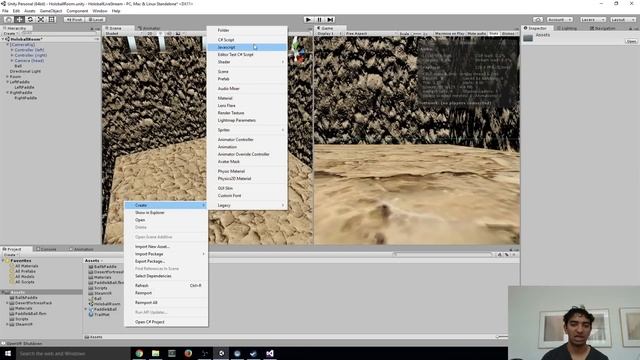Open Hierarchy Create dropdown
Image resolution: width=640 pixels, height=360 pixels.
[10, 33]
